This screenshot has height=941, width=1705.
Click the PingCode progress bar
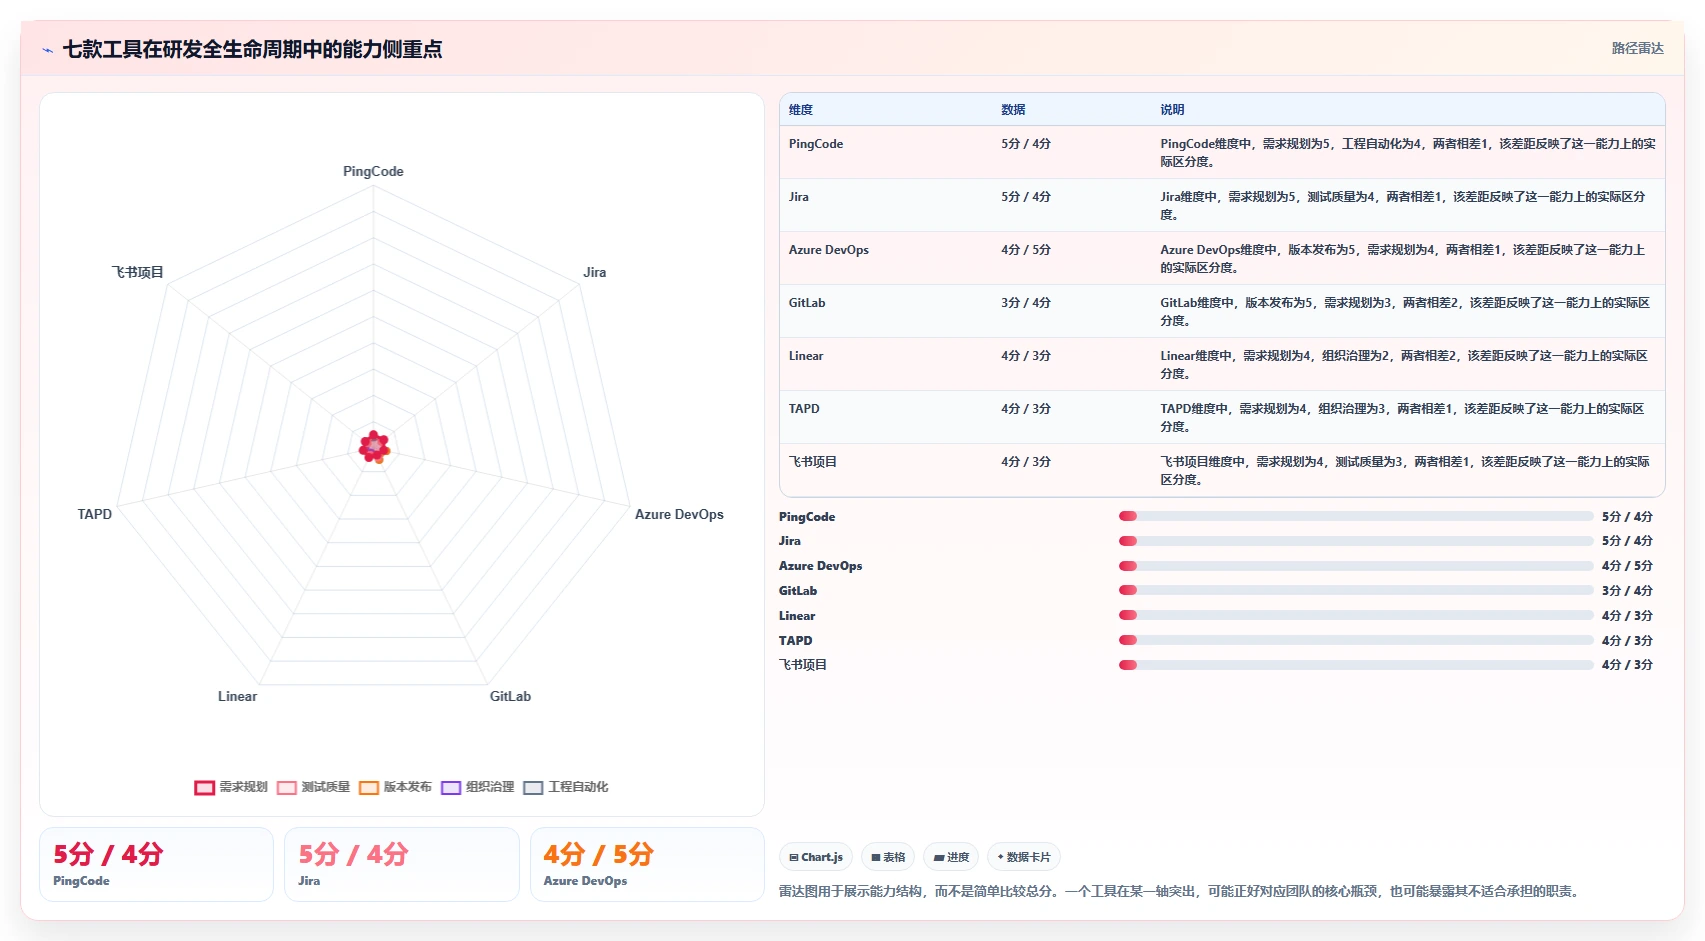click(x=1356, y=516)
